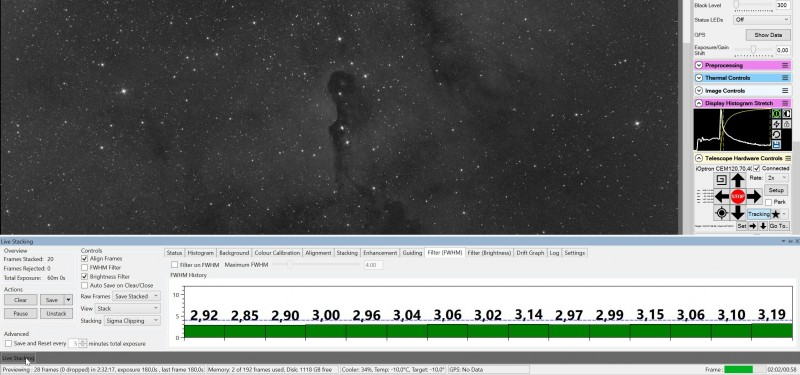
Task: Click the Go To.. button
Action: [779, 226]
